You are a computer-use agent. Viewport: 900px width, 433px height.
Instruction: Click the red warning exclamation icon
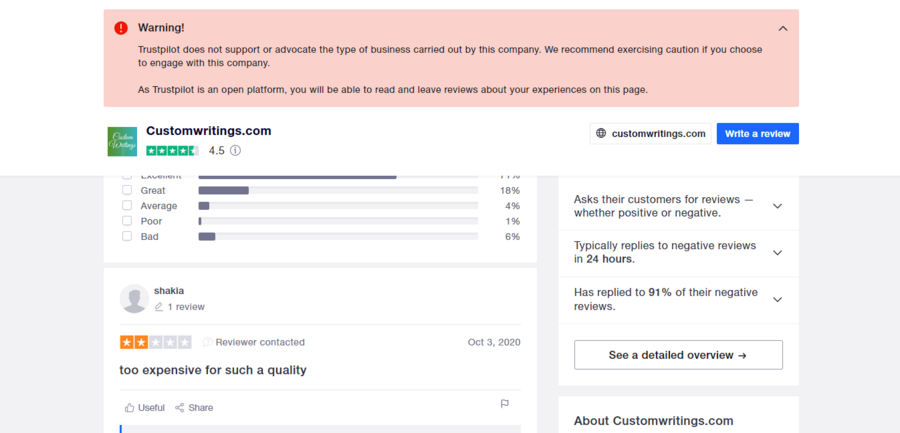(121, 28)
